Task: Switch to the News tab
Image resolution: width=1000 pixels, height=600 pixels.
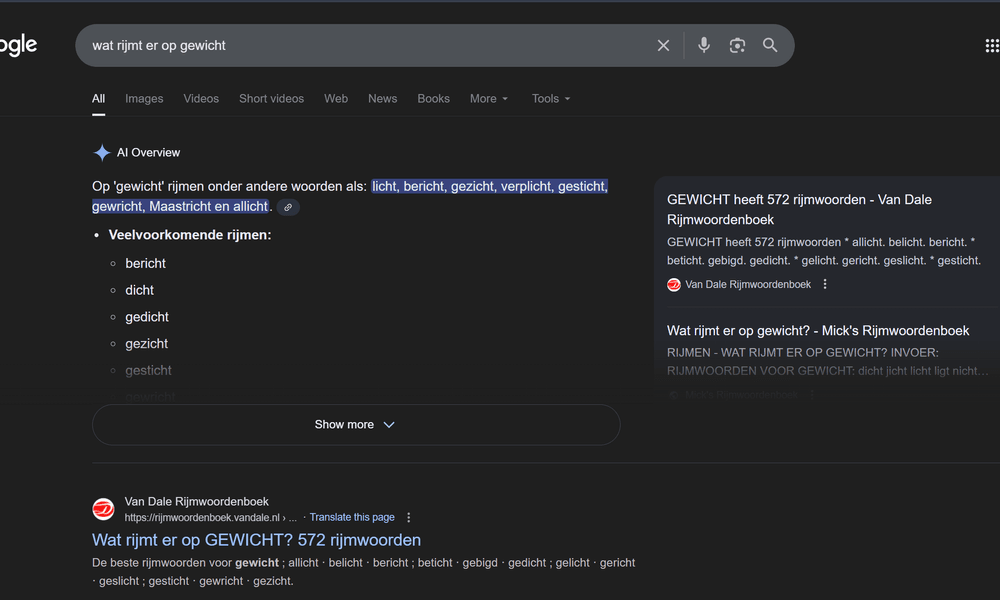Action: [382, 98]
